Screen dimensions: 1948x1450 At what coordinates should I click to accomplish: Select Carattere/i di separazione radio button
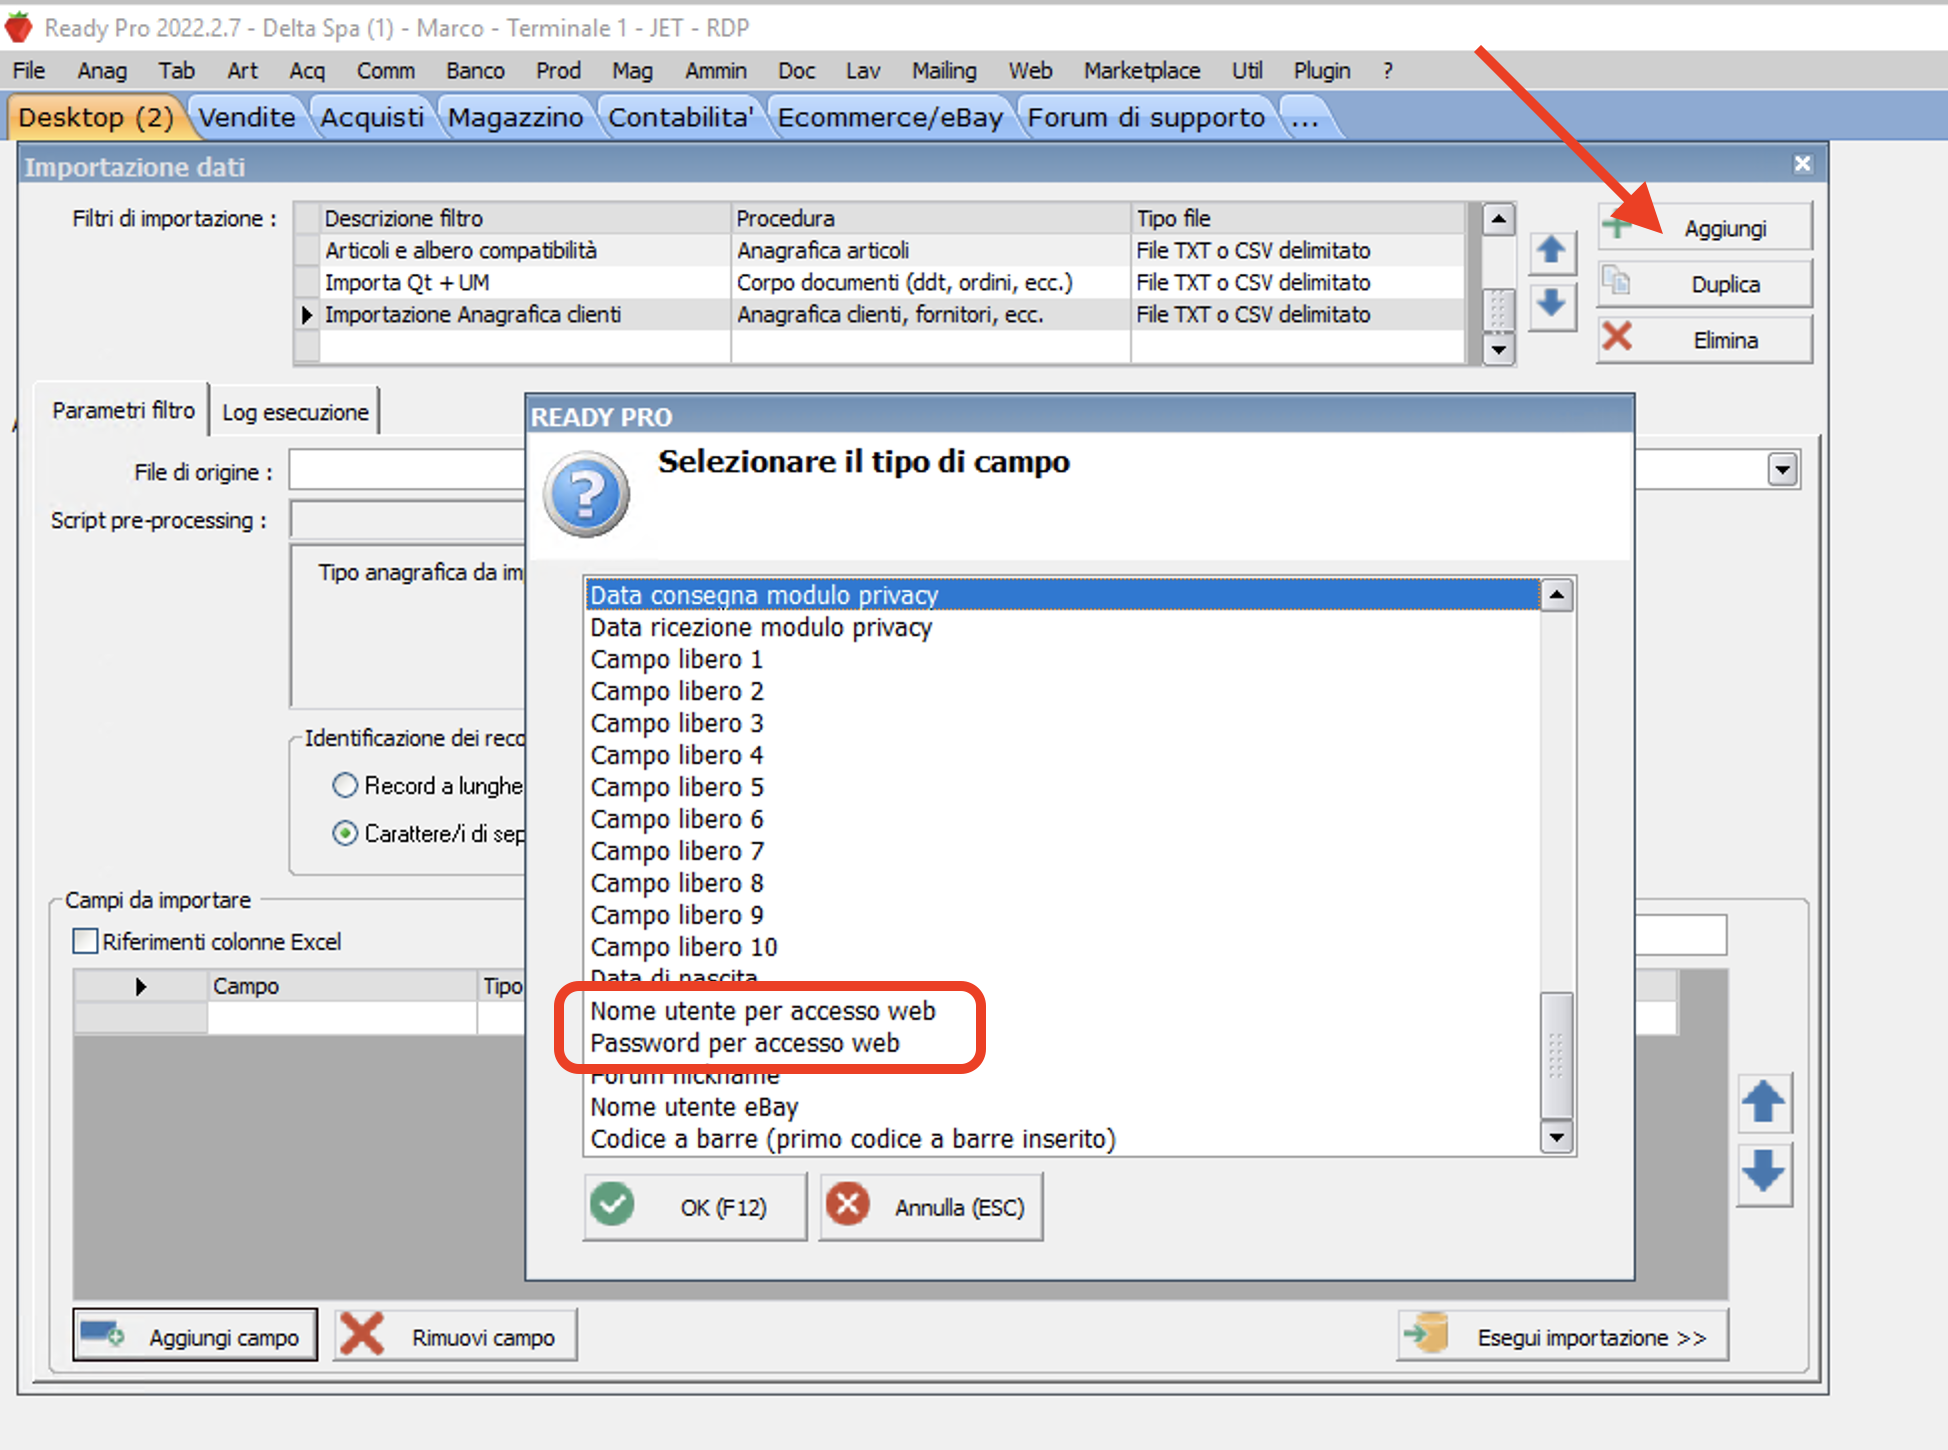(x=345, y=833)
